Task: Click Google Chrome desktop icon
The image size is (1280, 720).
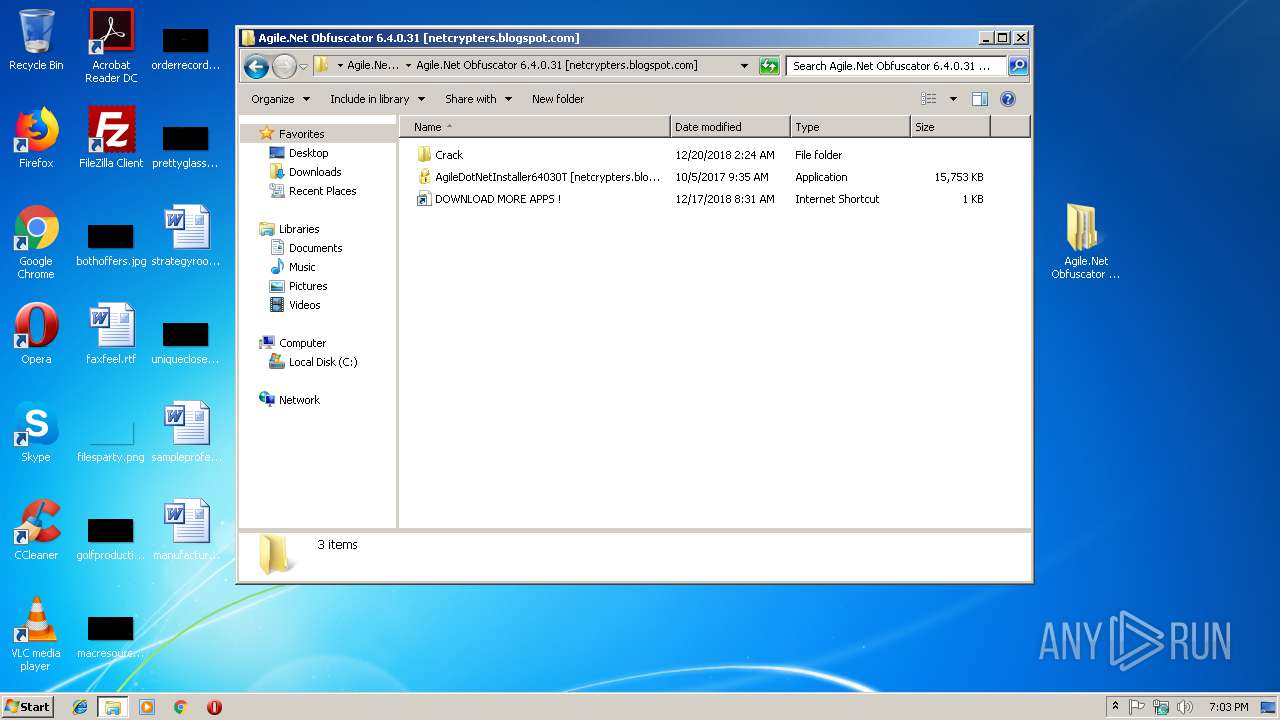Action: [36, 242]
